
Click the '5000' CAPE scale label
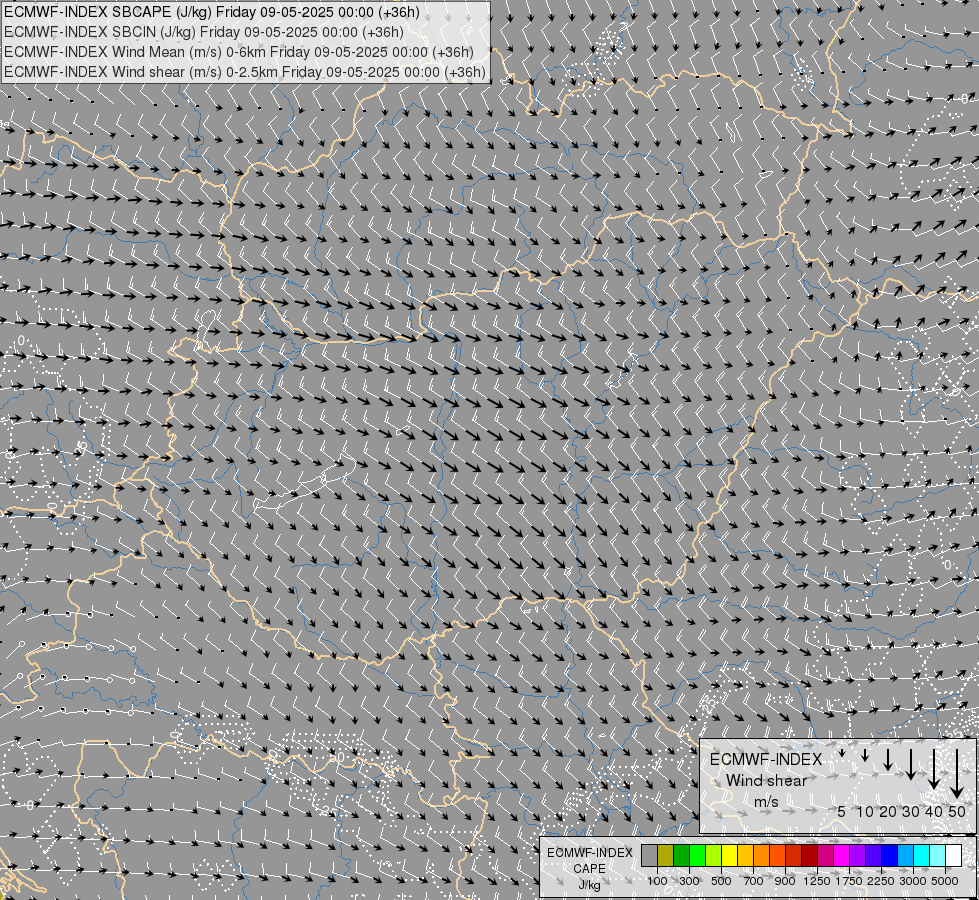point(945,881)
